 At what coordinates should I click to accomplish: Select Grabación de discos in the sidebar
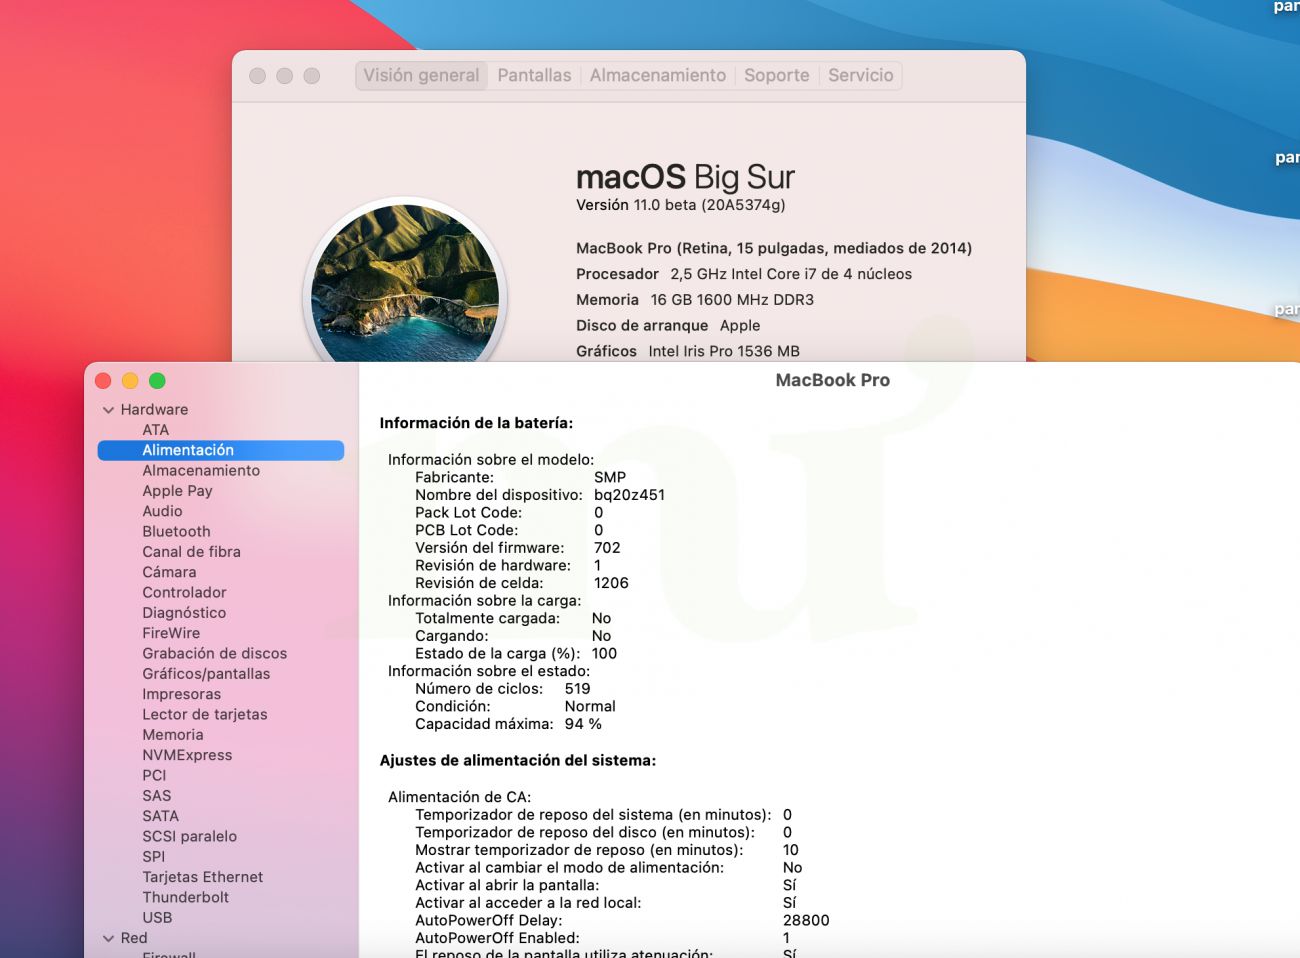tap(214, 654)
